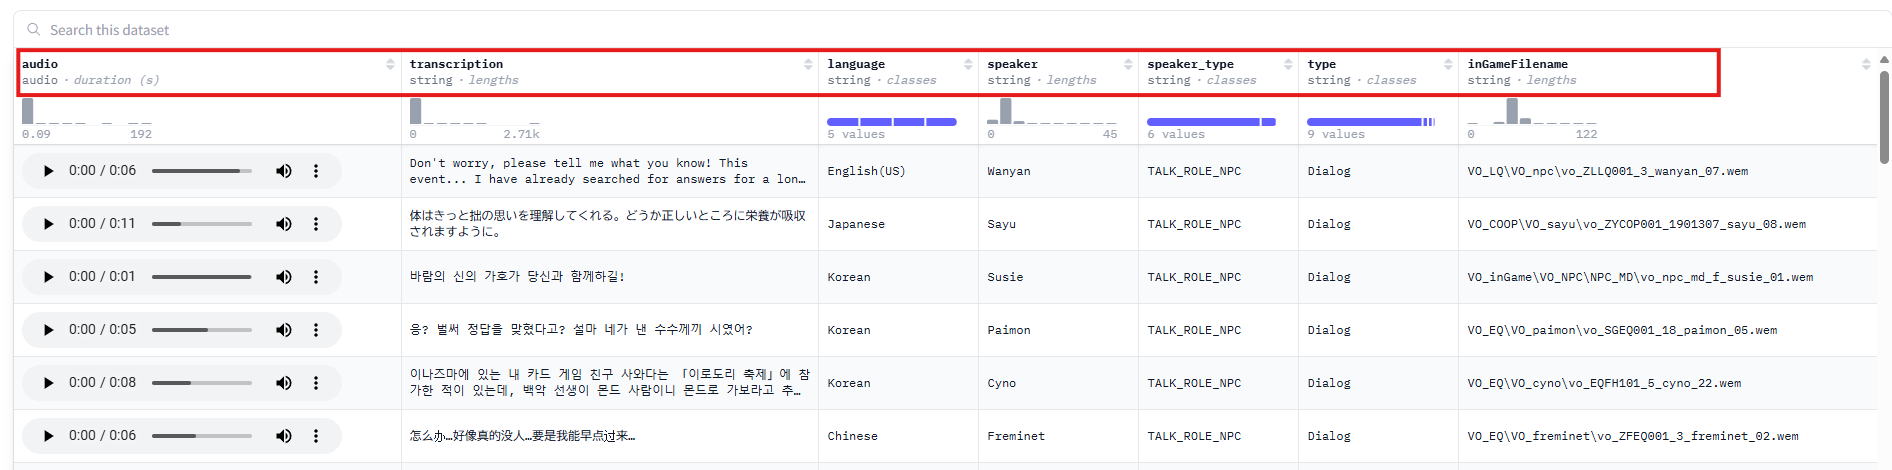The image size is (1892, 470).
Task: Open audio options menu for Paimon row
Action: pyautogui.click(x=316, y=330)
